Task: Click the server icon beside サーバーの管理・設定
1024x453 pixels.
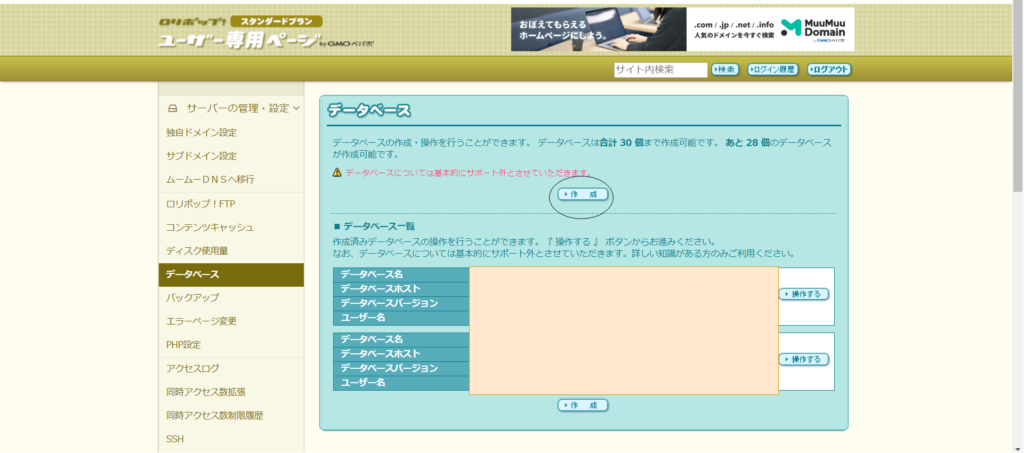Action: pyautogui.click(x=172, y=108)
